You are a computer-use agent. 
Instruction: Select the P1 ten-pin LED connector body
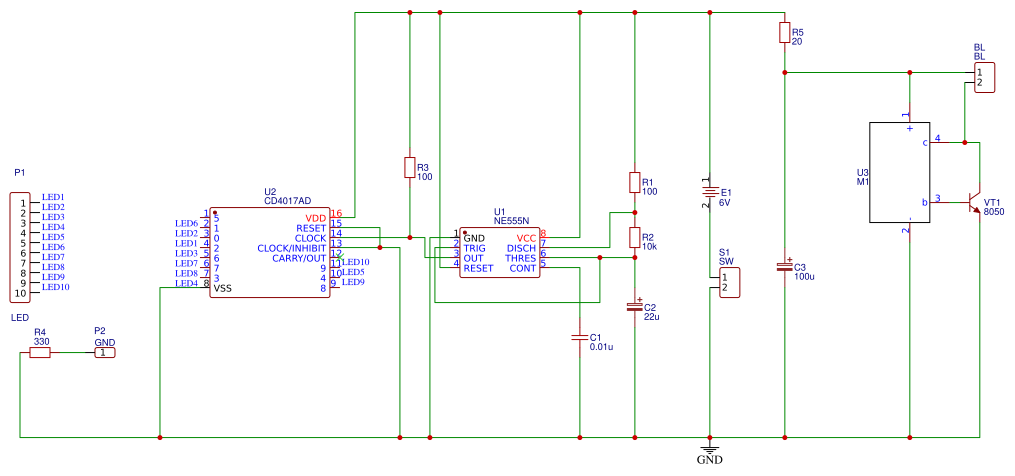click(x=19, y=247)
